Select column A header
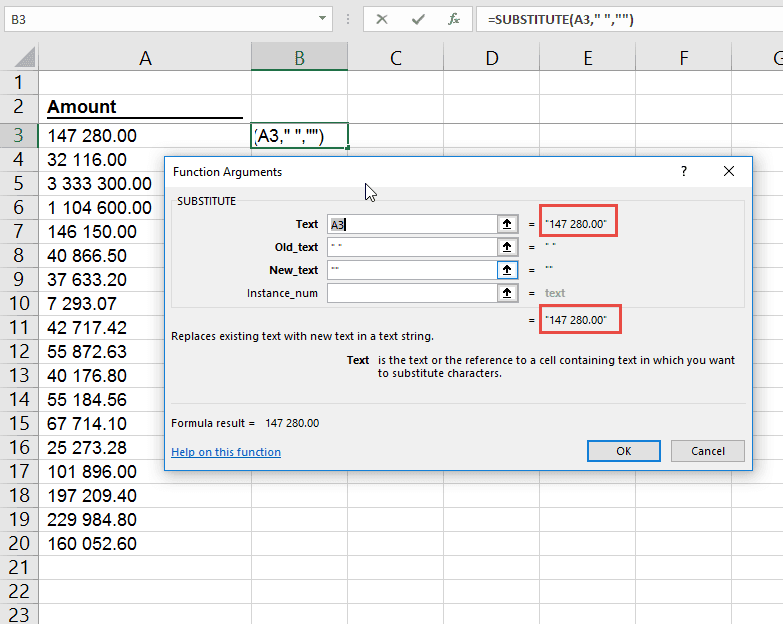Screen dimensions: 783x624 pos(145,58)
